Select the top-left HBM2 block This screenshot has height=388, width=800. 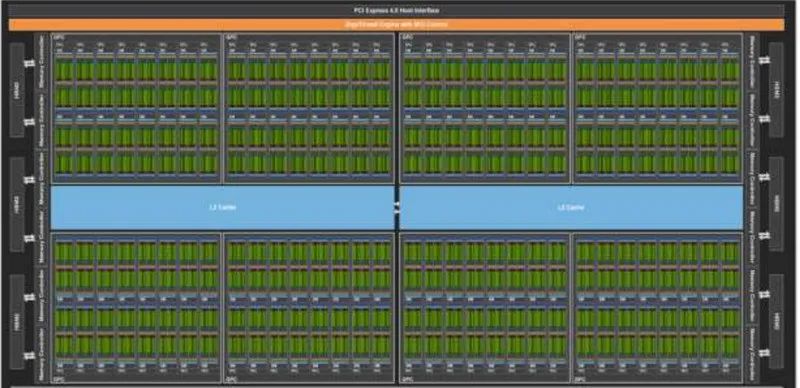[17, 90]
